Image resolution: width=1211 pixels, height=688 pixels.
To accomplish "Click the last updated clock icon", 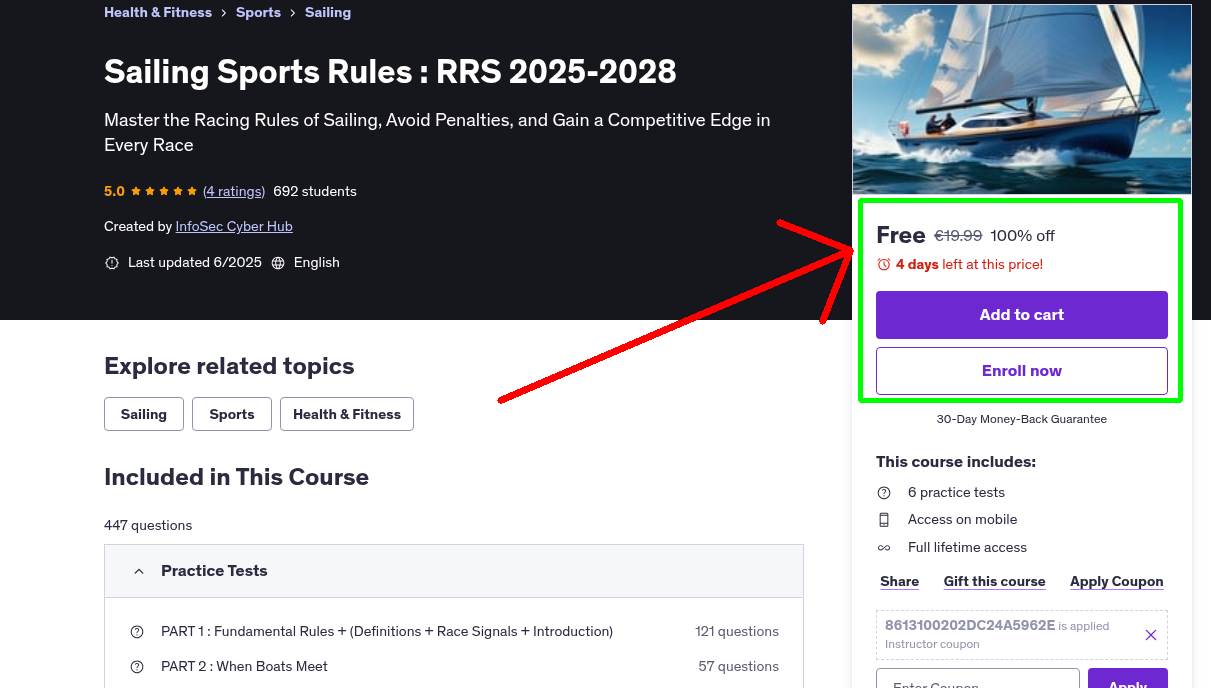I will click(111, 262).
